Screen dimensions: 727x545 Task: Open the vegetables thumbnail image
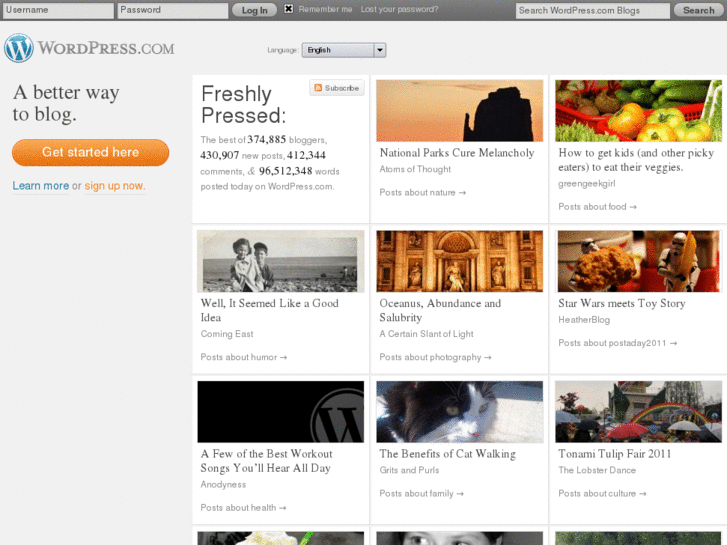coord(638,110)
